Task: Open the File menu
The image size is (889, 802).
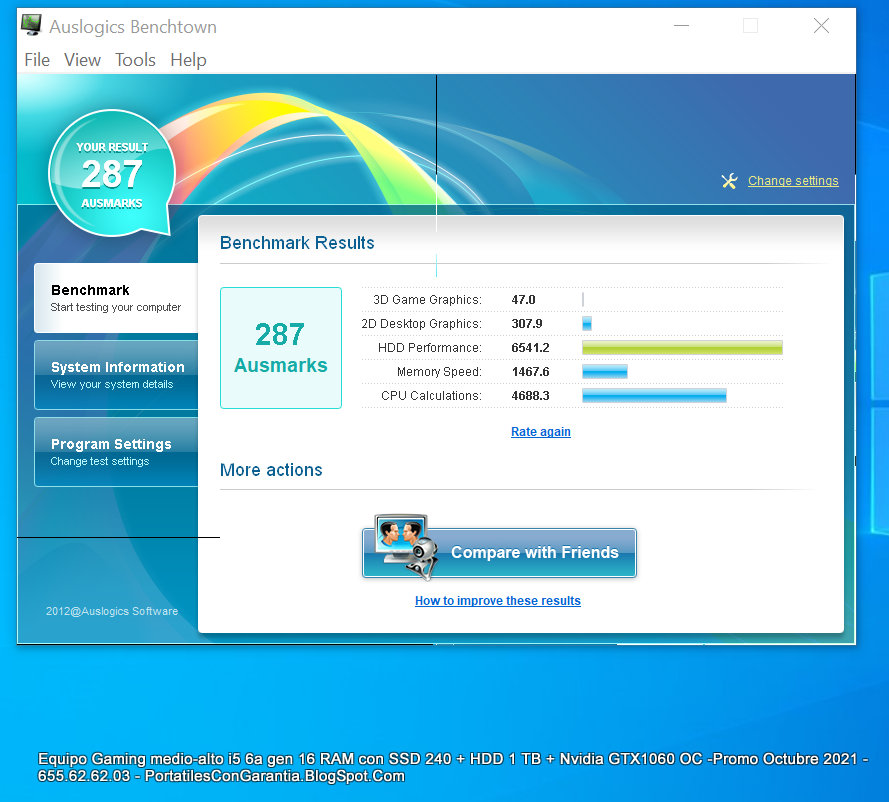Action: click(37, 60)
